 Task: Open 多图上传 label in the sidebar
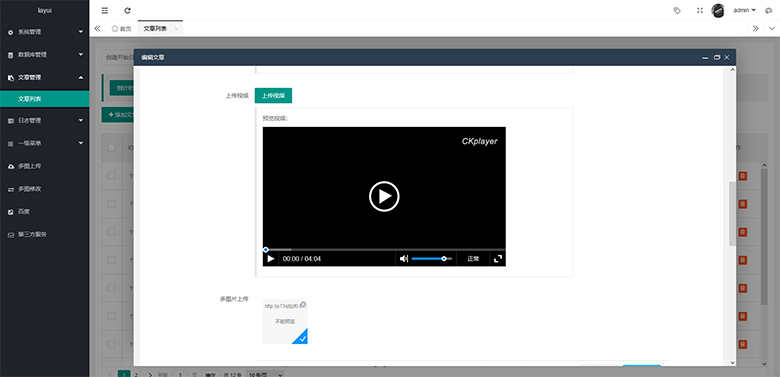coord(29,166)
